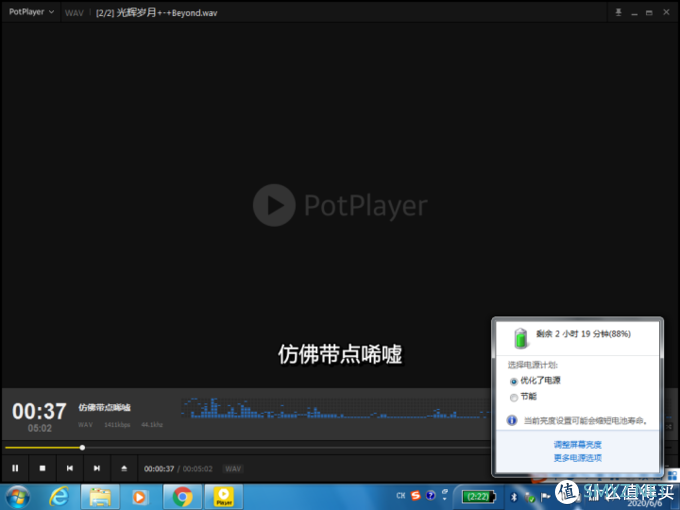680x510 pixels.
Task: Click the info icon beside brightness warning
Action: (x=512, y=420)
